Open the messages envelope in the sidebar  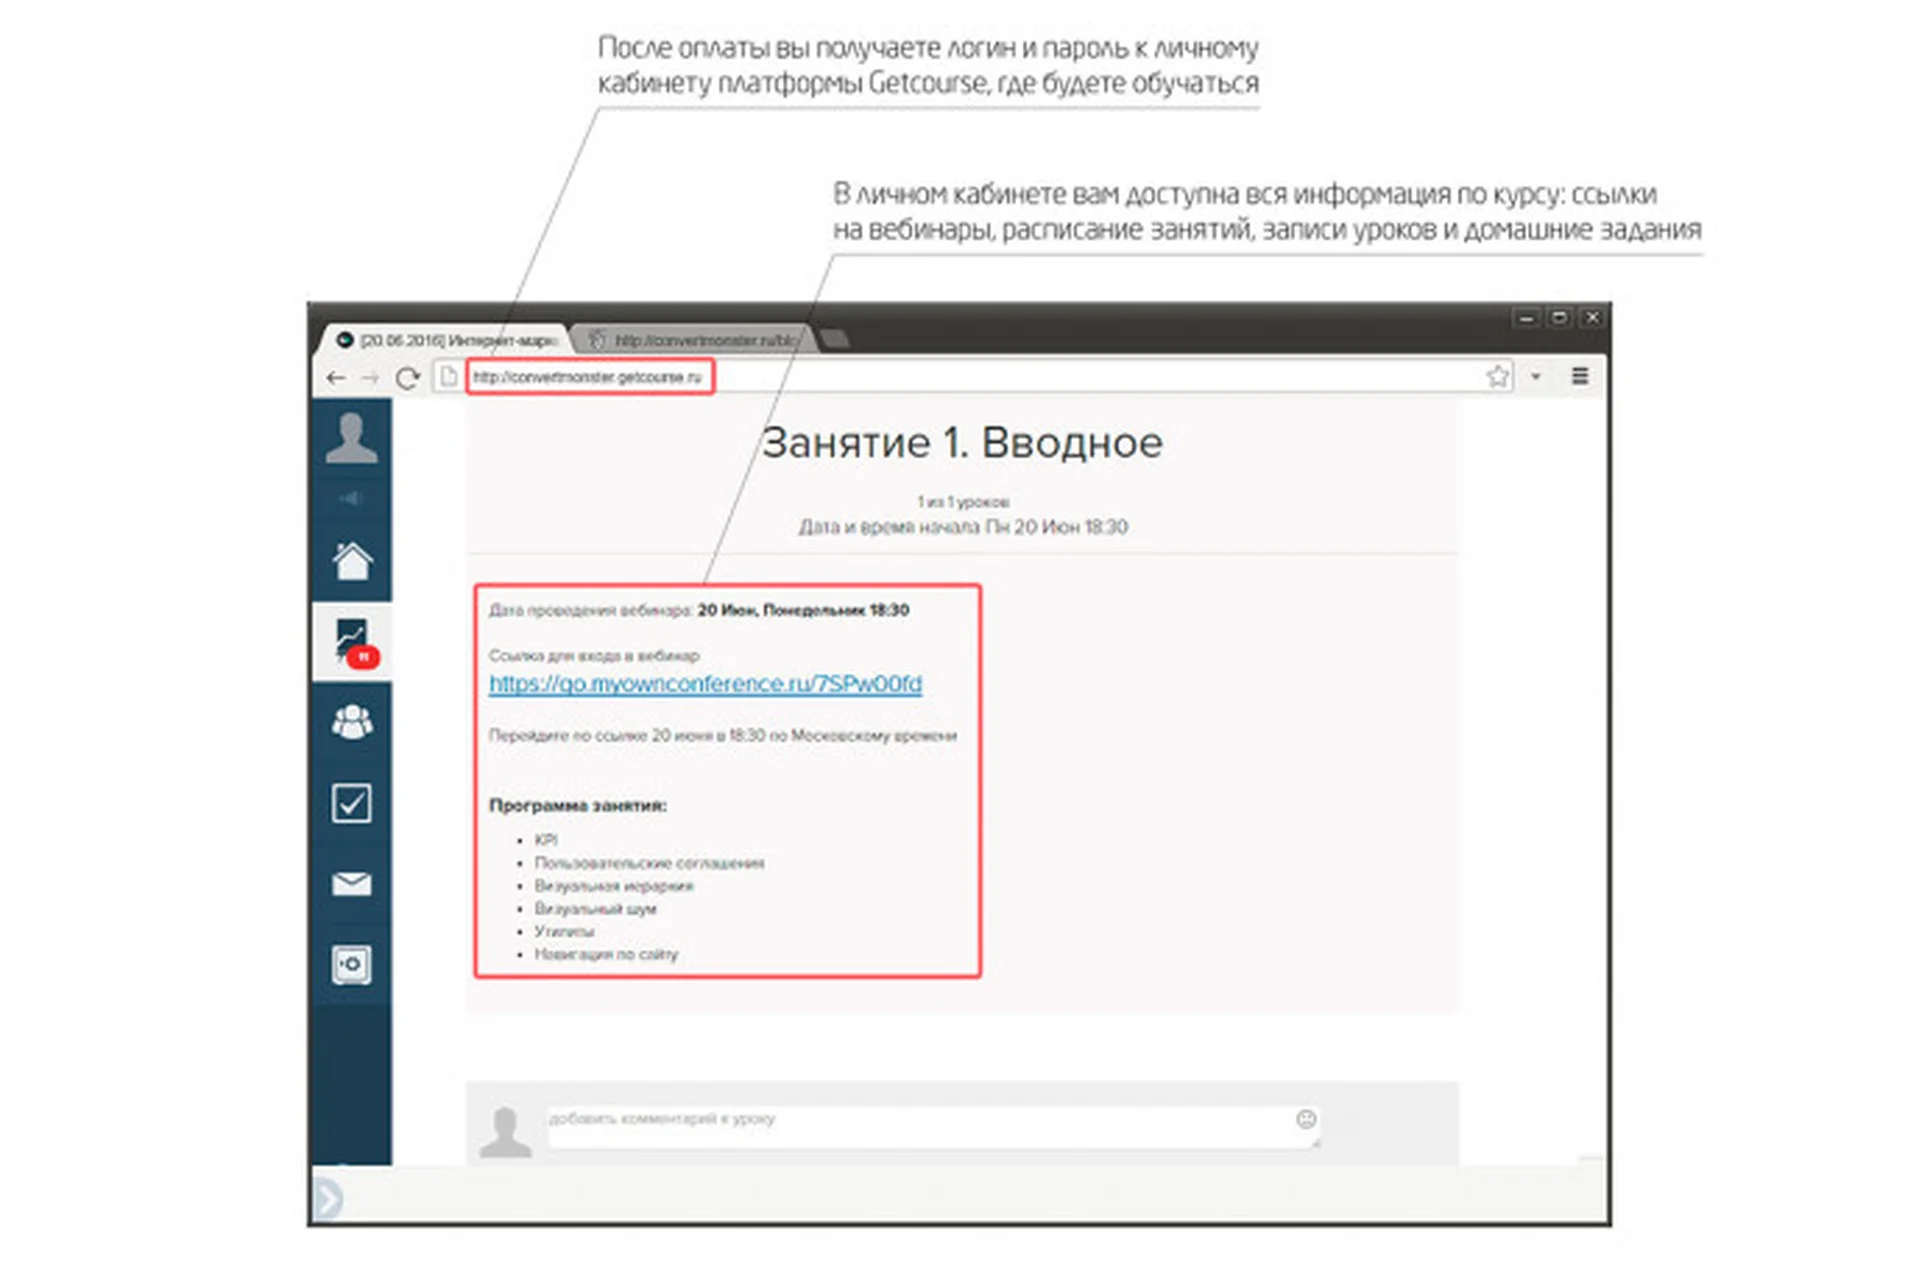(x=352, y=883)
